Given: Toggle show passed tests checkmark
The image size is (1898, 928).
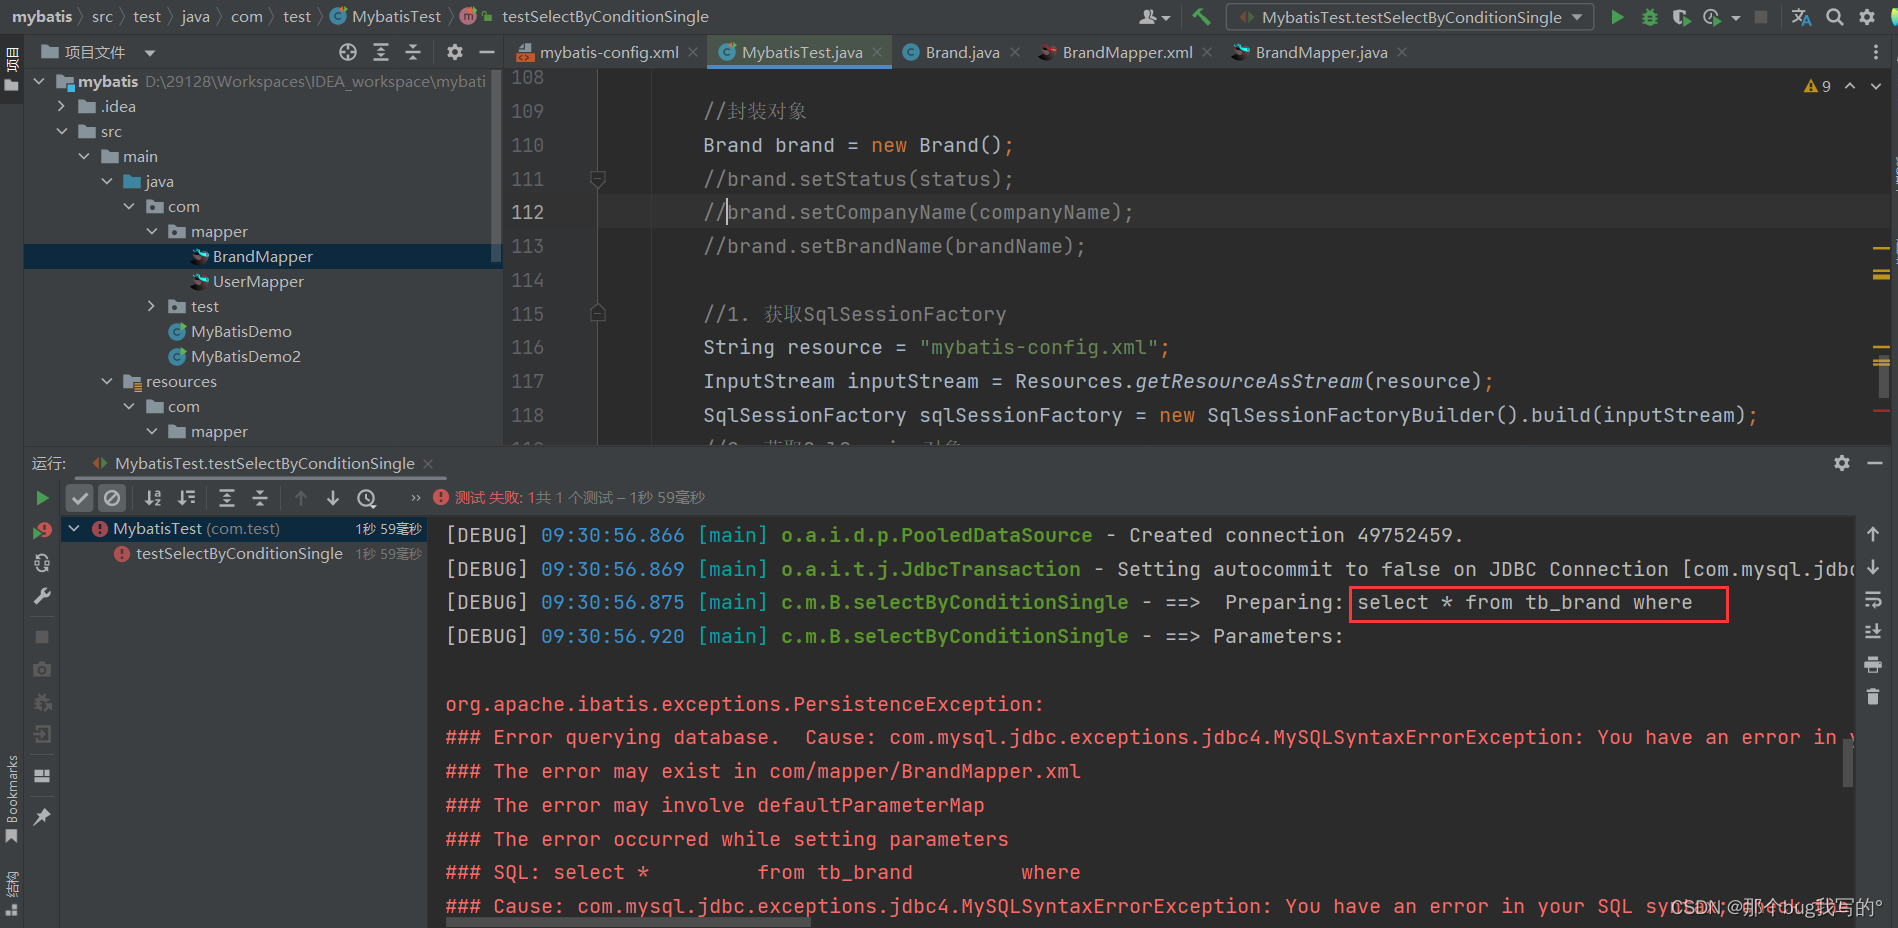Looking at the screenshot, I should pyautogui.click(x=80, y=497).
